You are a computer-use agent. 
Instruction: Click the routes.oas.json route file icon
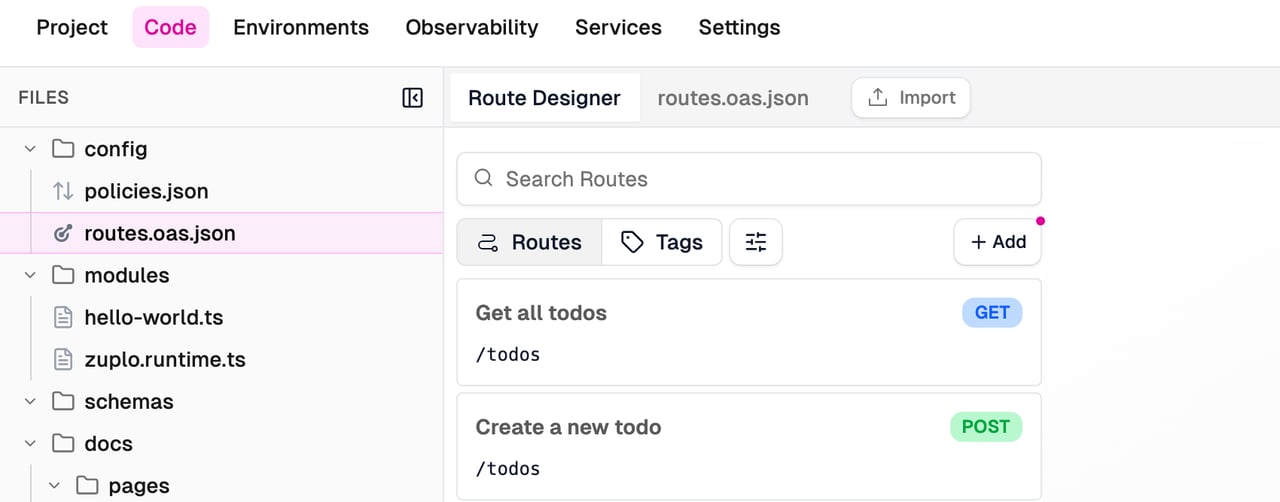63,233
